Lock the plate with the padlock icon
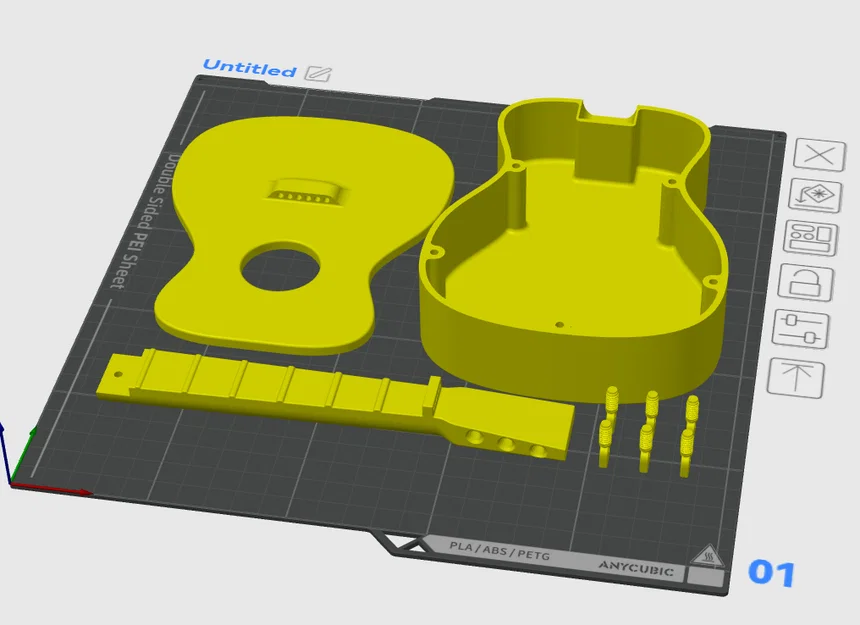 point(806,282)
